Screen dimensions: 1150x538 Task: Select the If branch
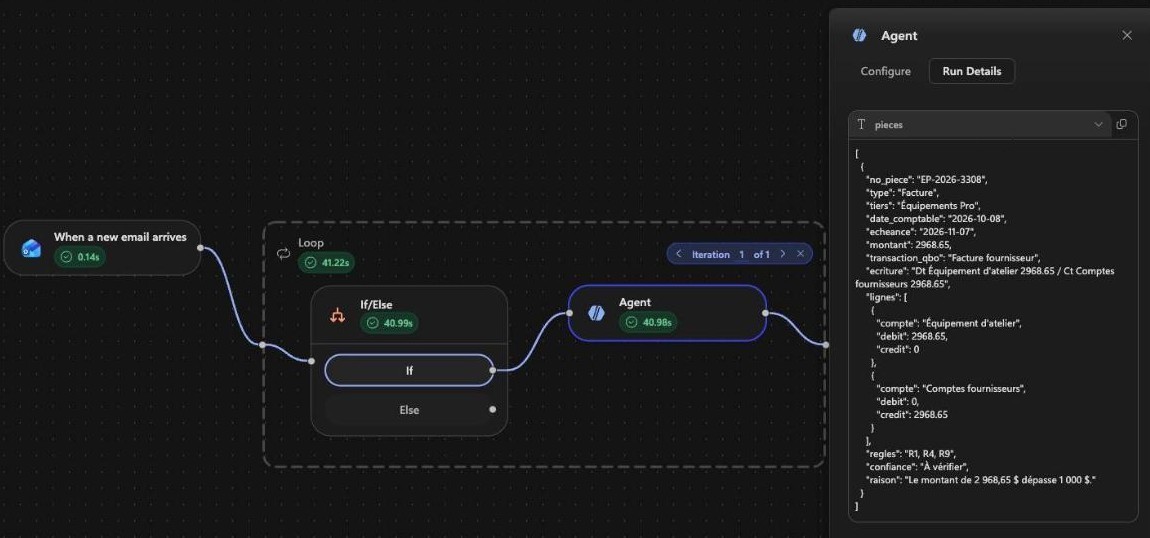409,370
